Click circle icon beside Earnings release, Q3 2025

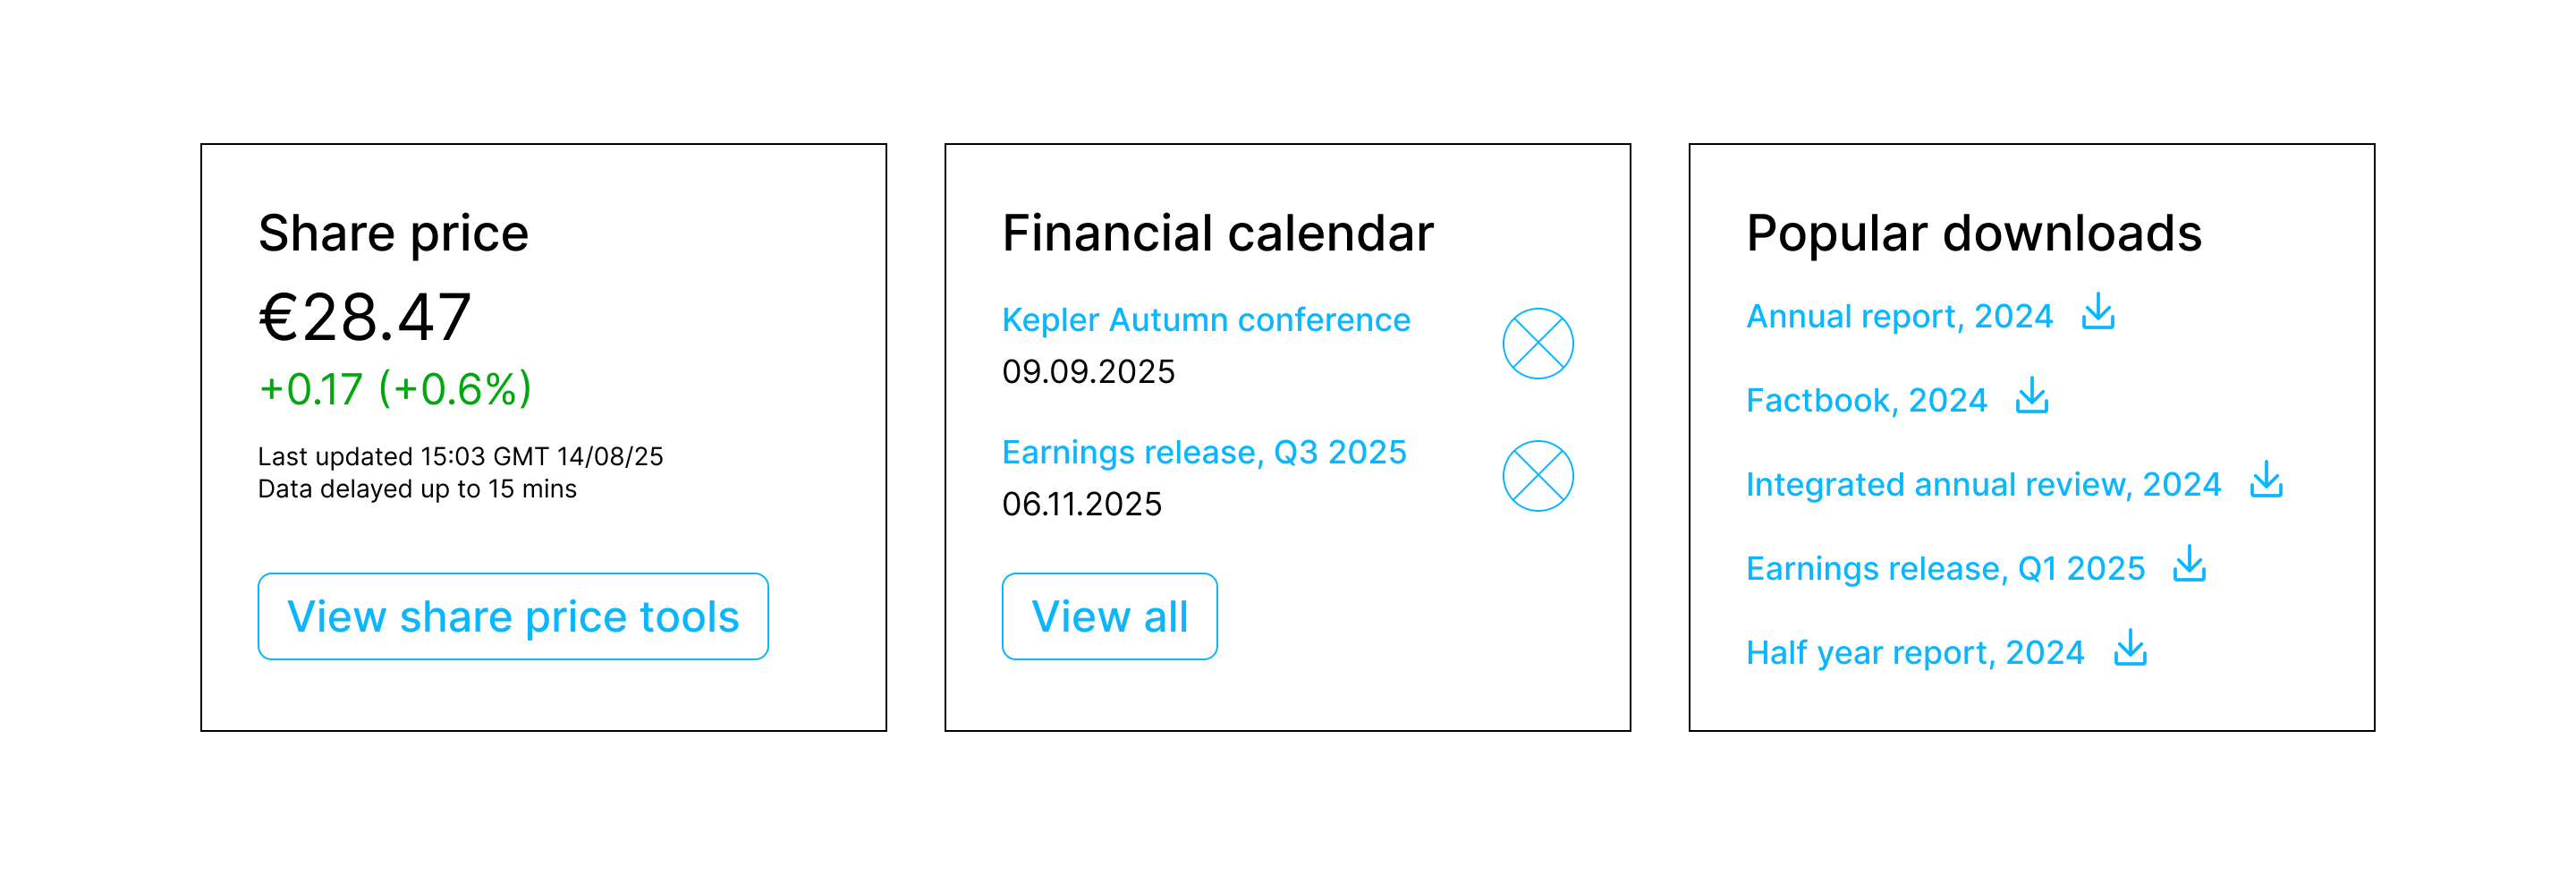point(1538,476)
